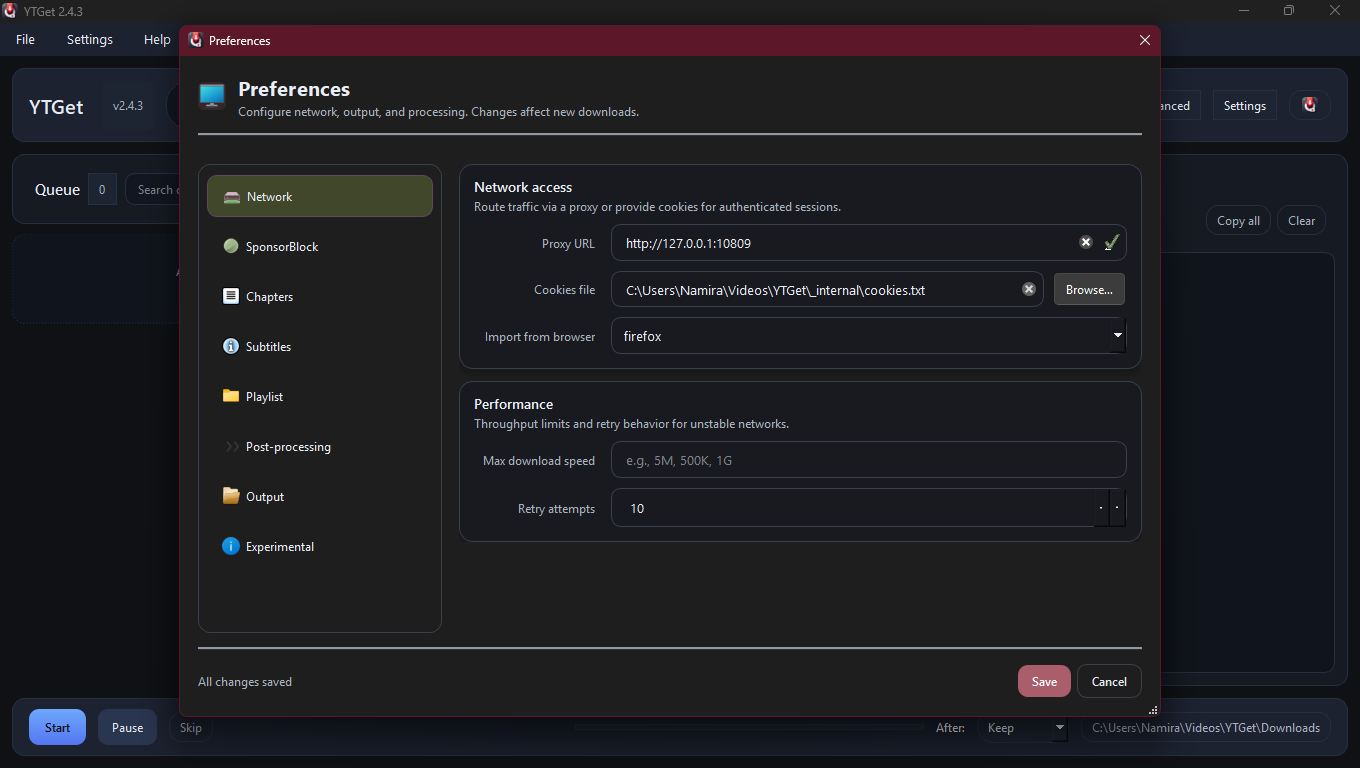This screenshot has width=1360, height=768.
Task: Open the Output preferences section
Action: (x=320, y=496)
